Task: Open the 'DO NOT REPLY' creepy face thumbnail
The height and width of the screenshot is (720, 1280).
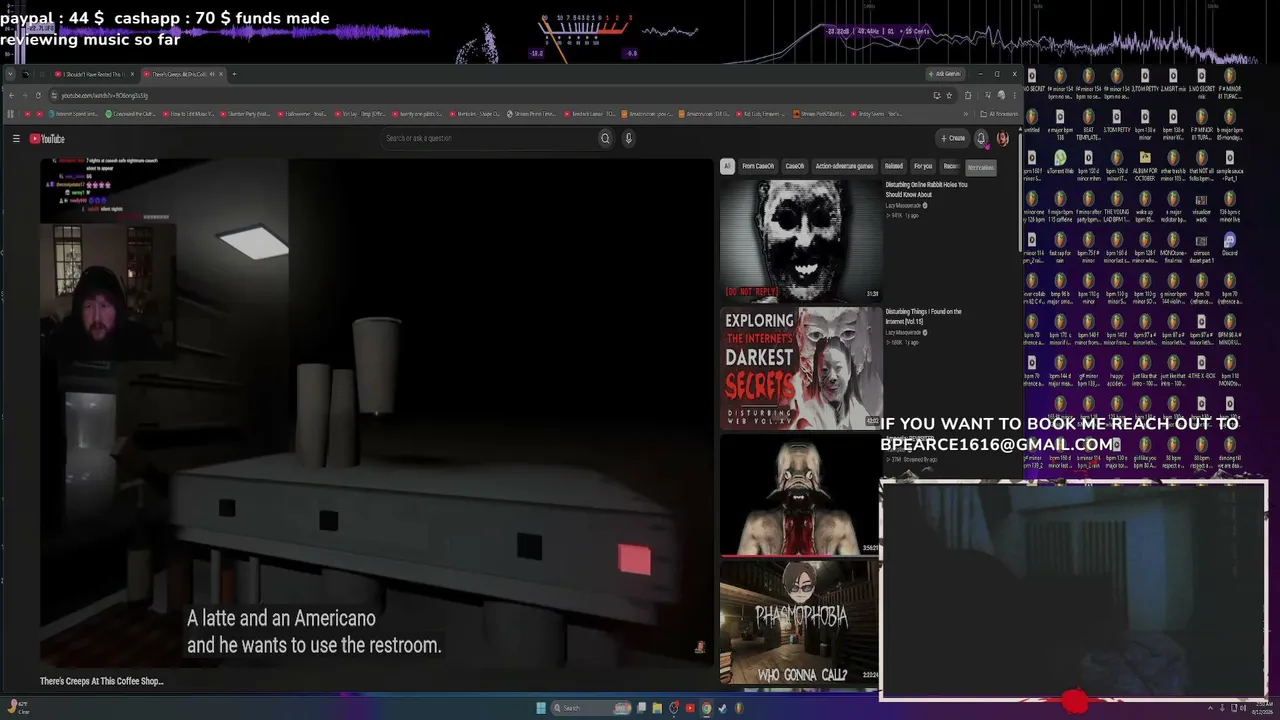Action: 801,241
